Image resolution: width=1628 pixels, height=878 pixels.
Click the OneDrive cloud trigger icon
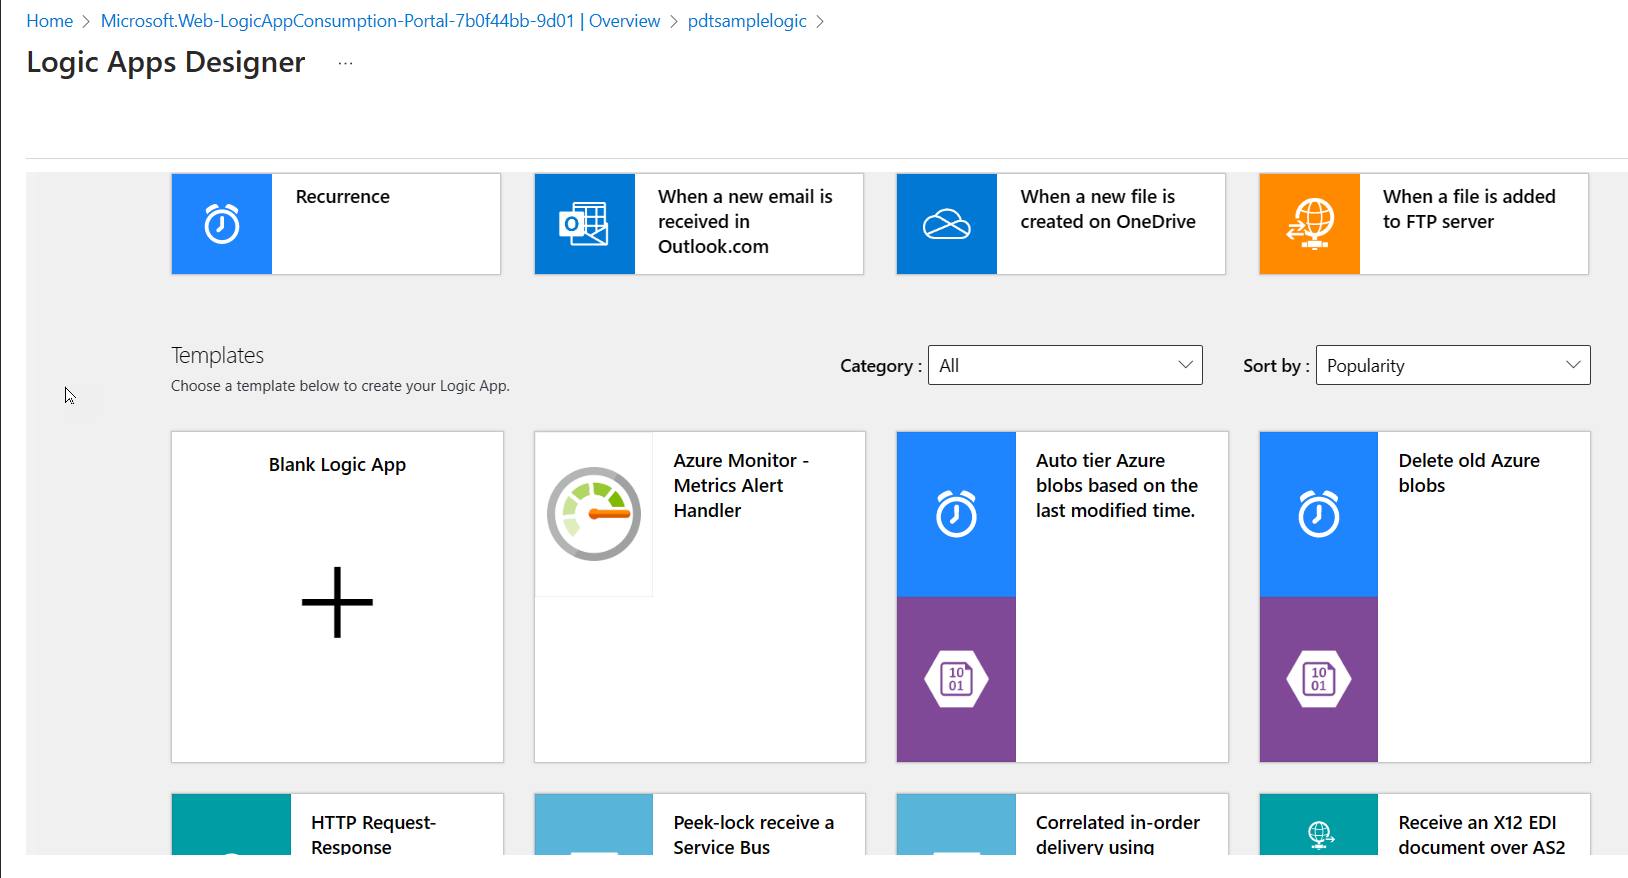pos(946,224)
